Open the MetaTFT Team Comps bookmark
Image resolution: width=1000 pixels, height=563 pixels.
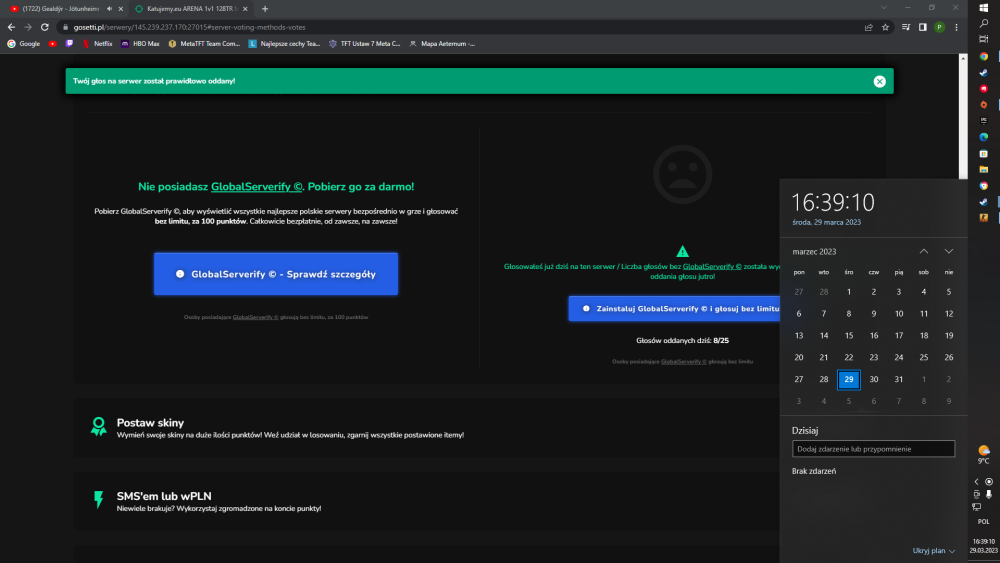pos(204,44)
